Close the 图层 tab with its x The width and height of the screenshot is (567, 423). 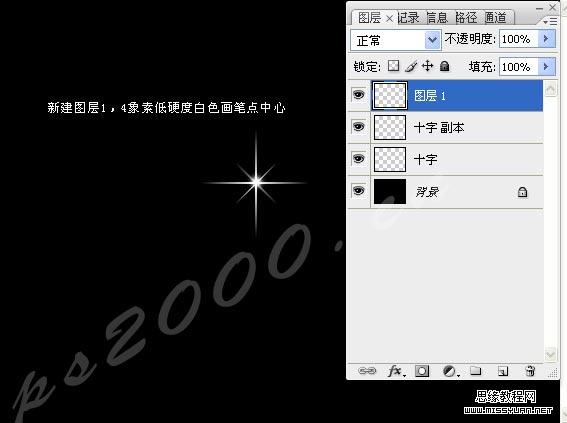coord(389,18)
